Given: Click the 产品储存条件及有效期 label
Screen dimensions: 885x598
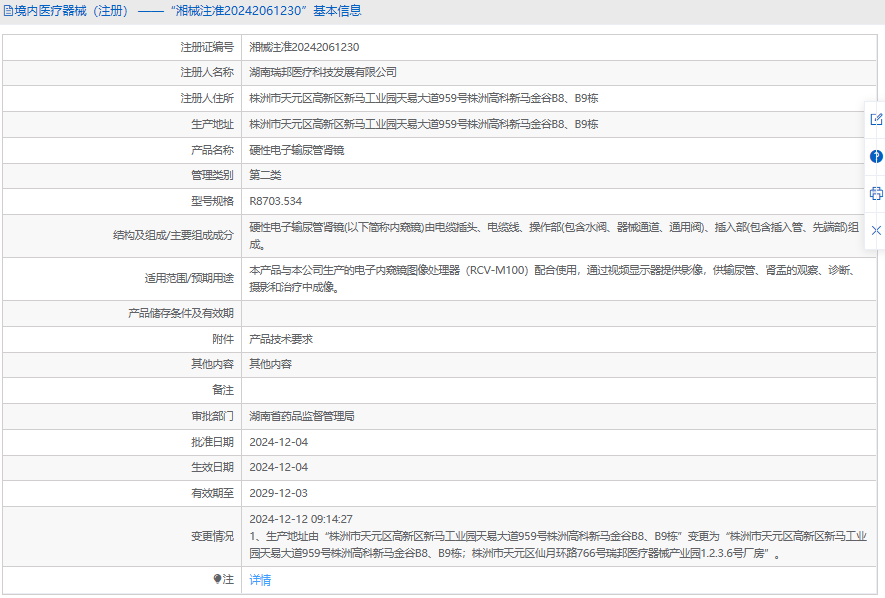Looking at the screenshot, I should click(x=181, y=313).
